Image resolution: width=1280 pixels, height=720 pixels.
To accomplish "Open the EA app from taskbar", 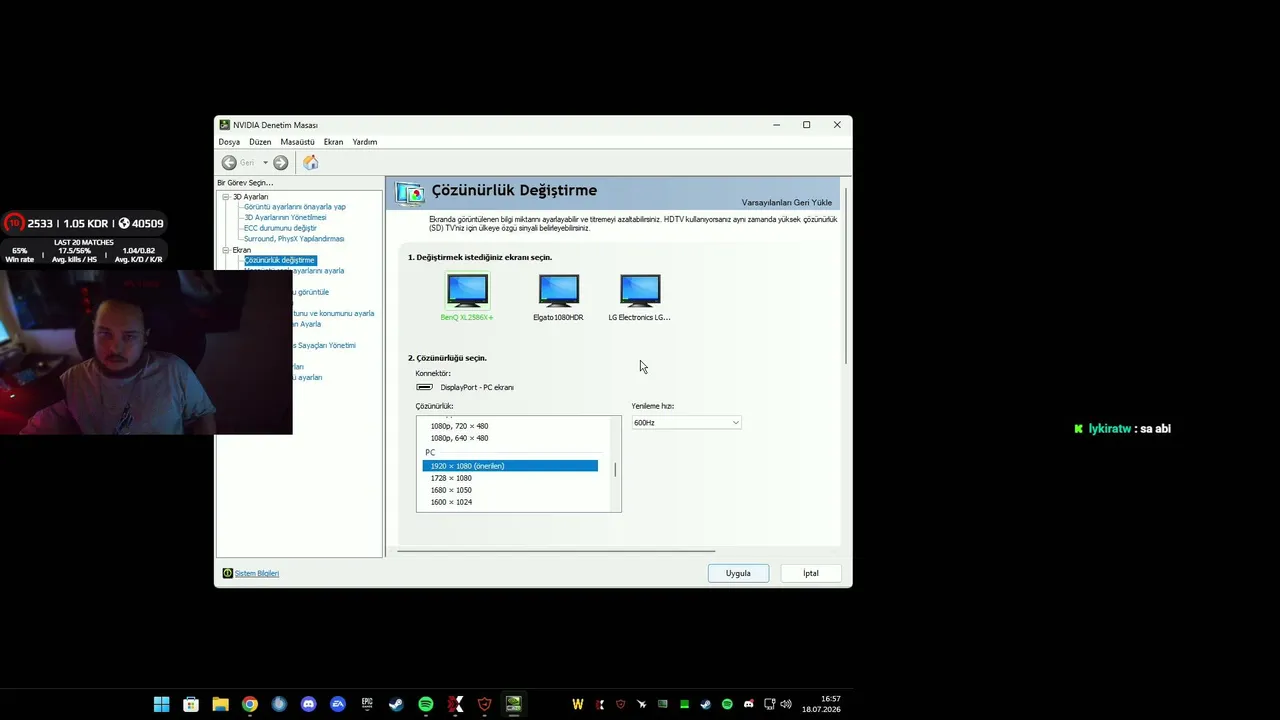I will point(338,704).
